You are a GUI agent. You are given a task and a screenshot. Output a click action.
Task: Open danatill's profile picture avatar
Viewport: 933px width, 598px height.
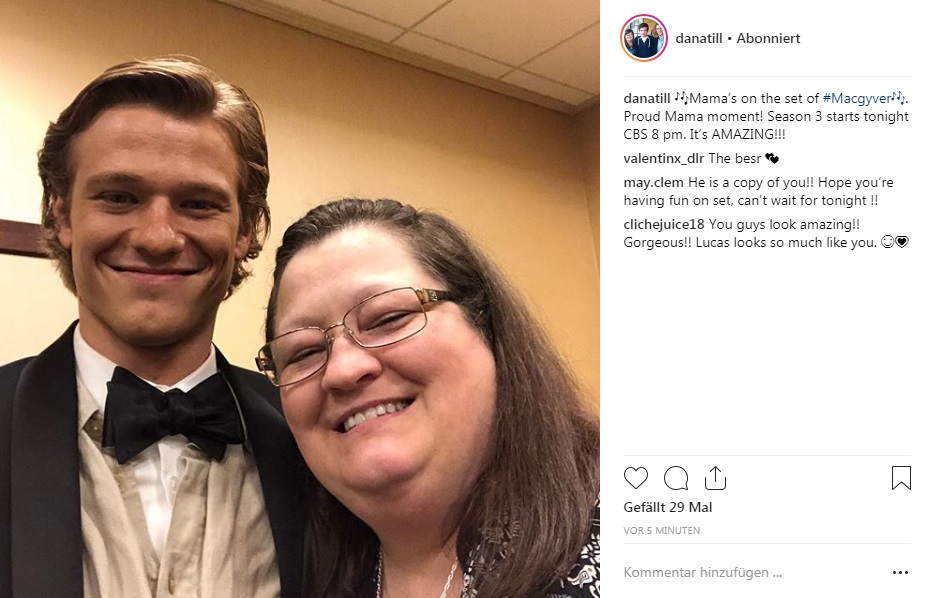point(644,38)
